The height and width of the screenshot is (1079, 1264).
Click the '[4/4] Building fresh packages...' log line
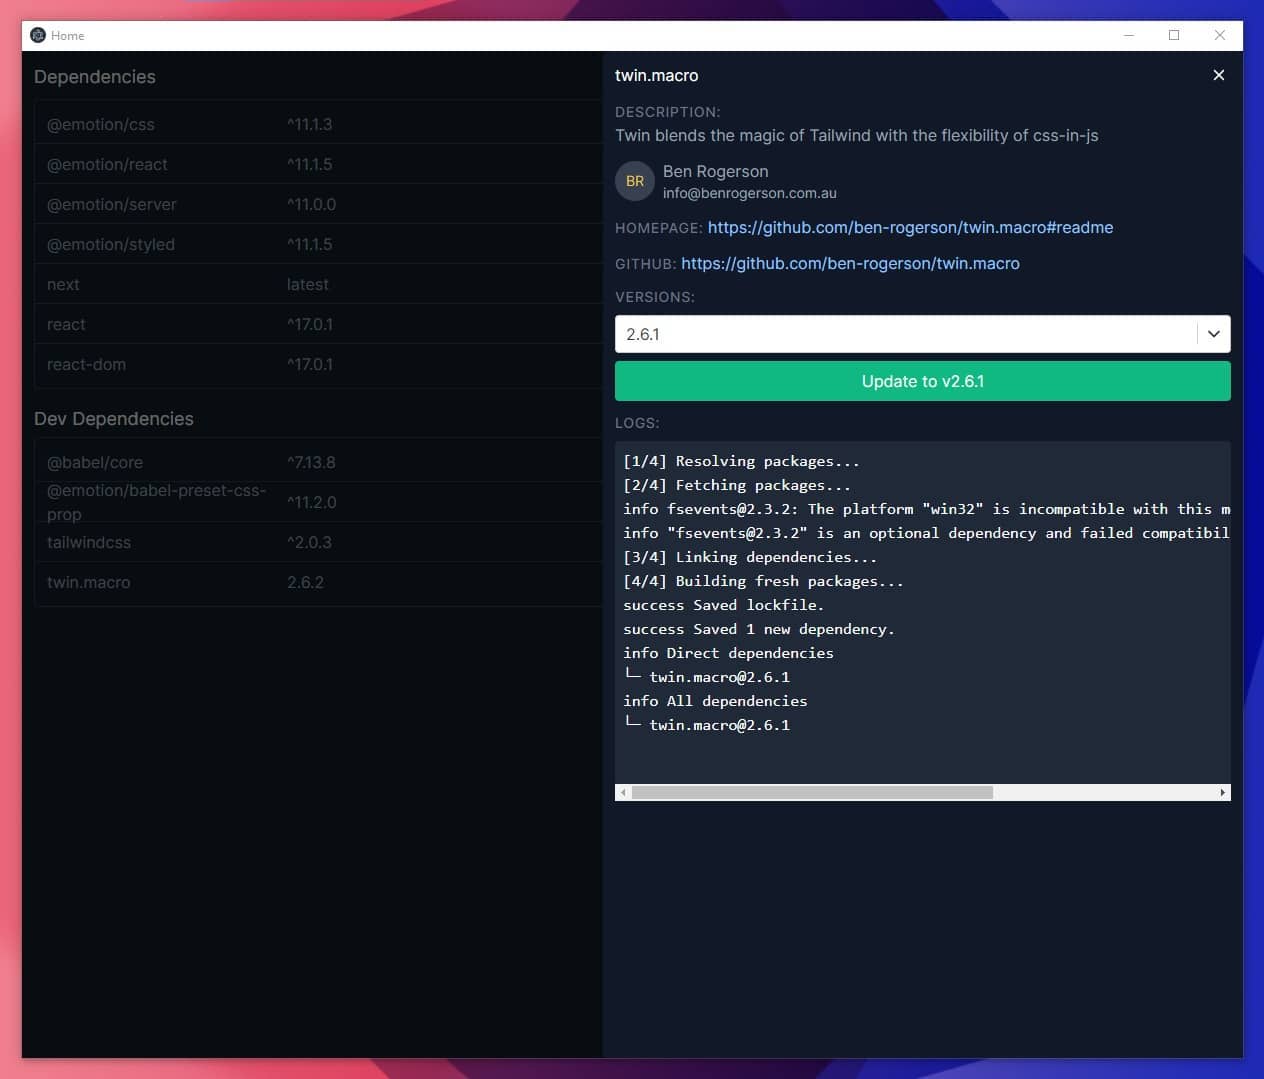point(763,581)
